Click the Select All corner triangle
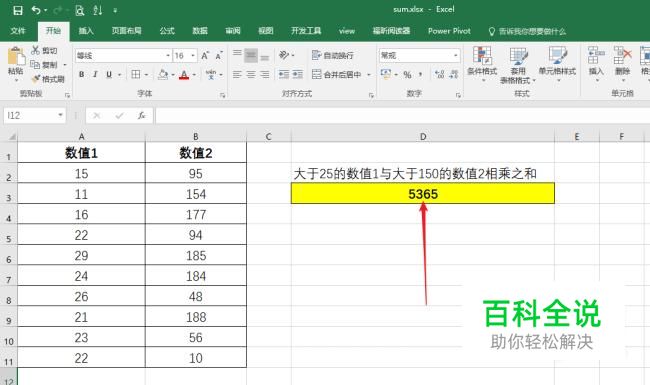The image size is (650, 385). tap(12, 136)
